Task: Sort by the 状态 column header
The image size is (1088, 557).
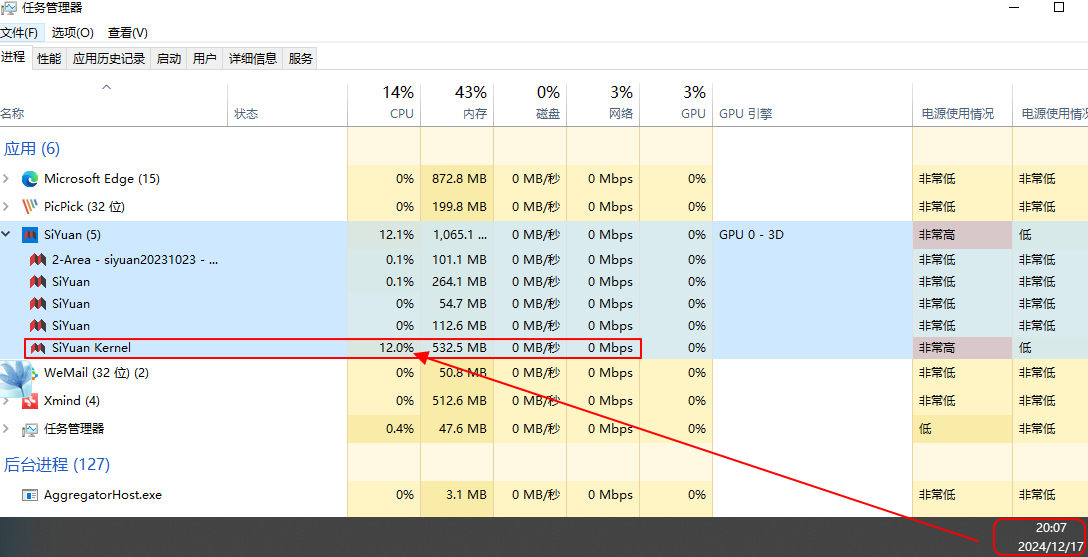Action: (287, 104)
